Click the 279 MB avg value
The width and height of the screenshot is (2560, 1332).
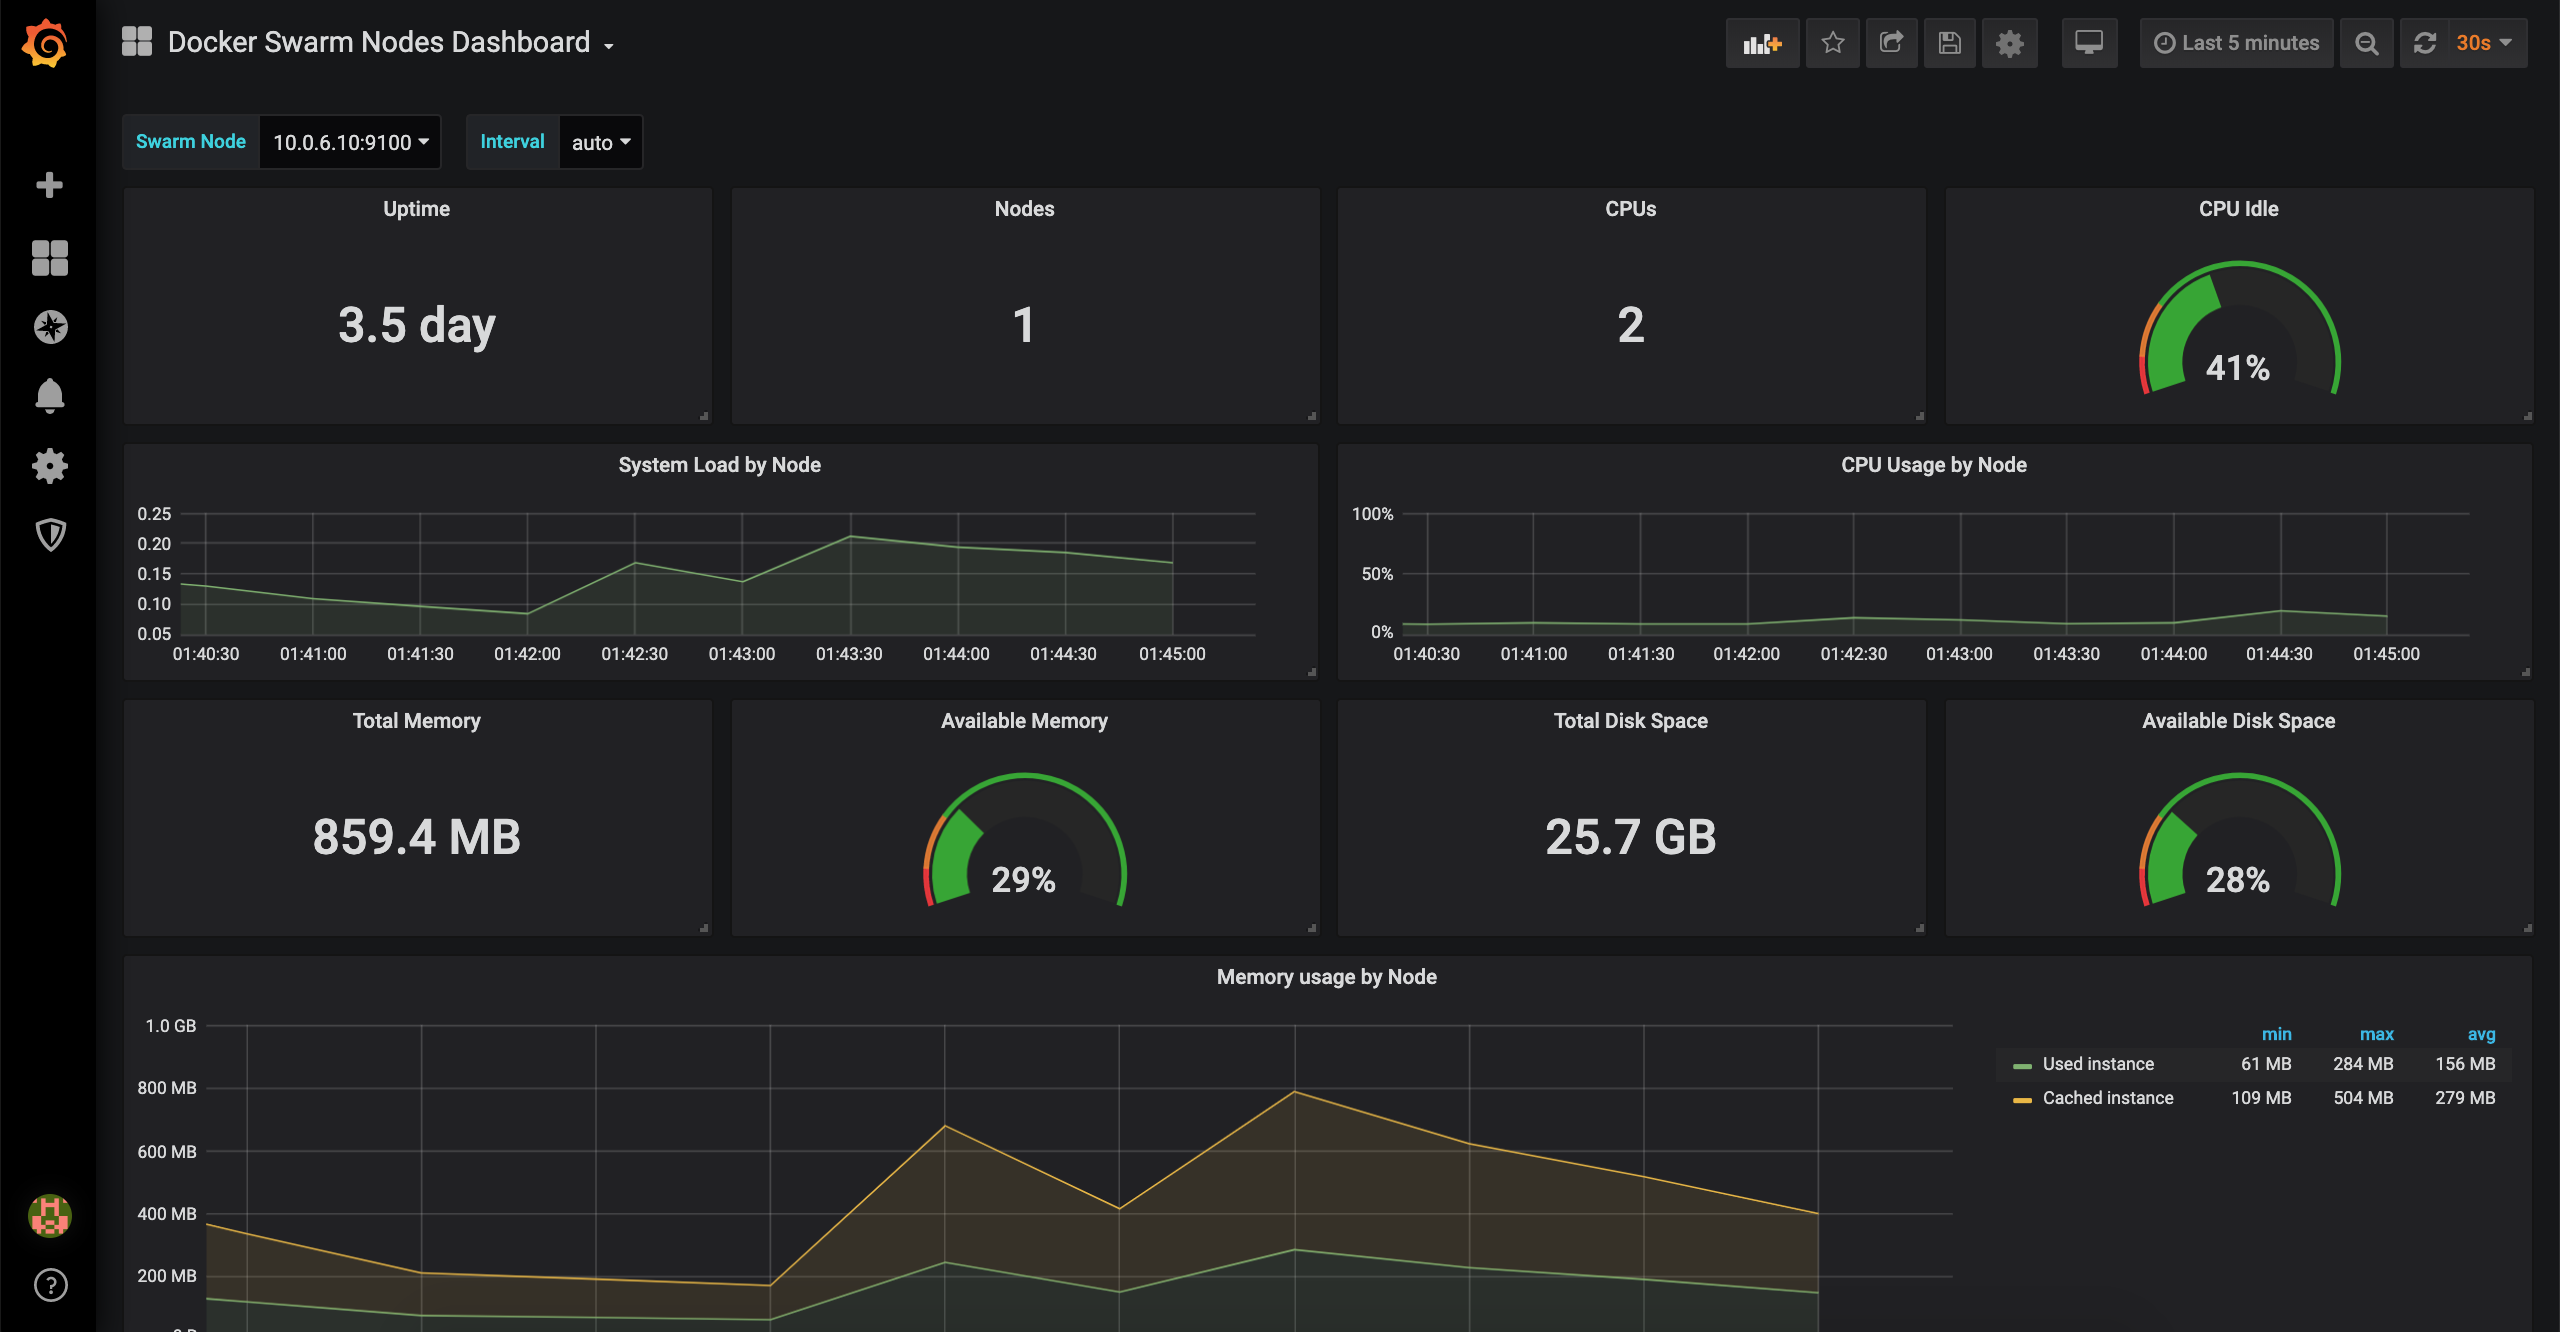[2465, 1098]
